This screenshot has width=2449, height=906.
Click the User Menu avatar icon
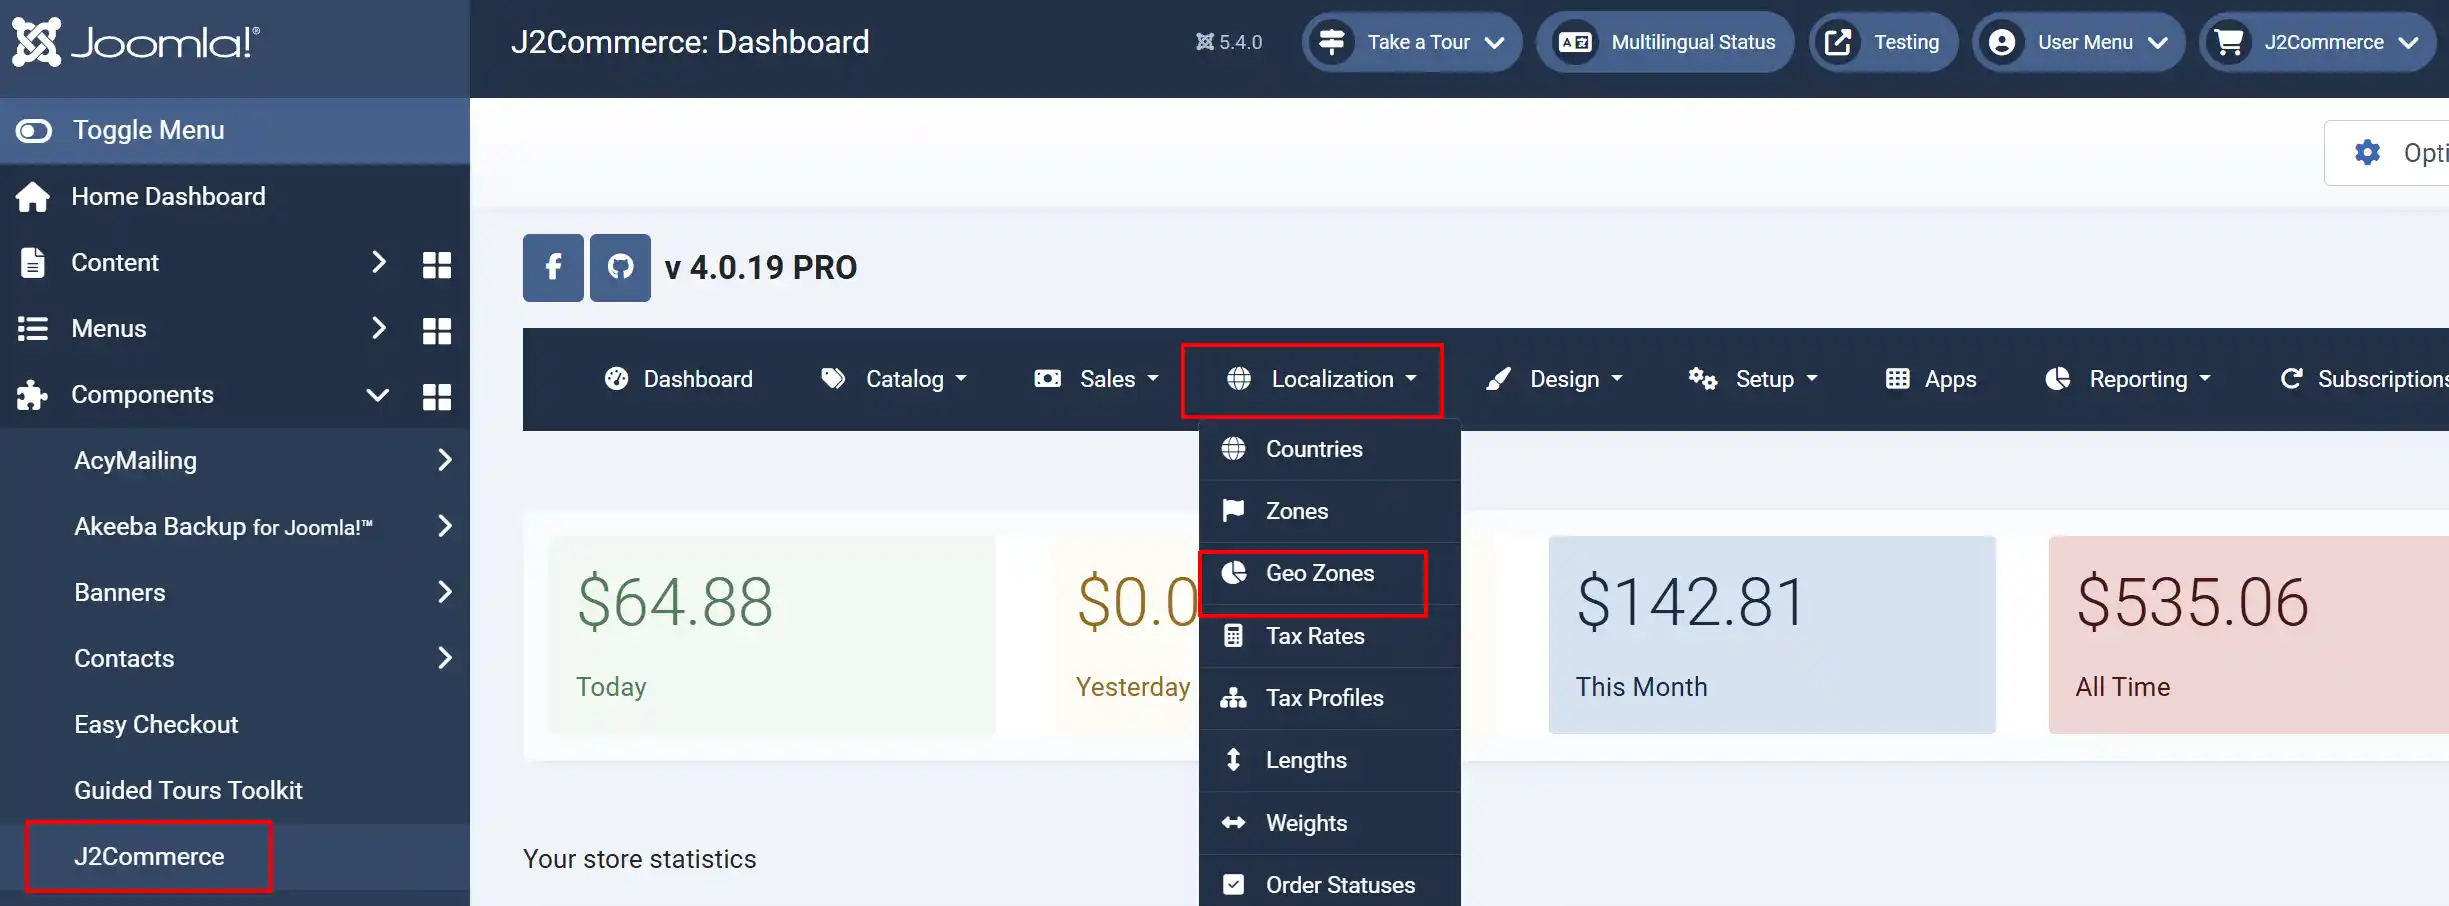tap(2002, 42)
